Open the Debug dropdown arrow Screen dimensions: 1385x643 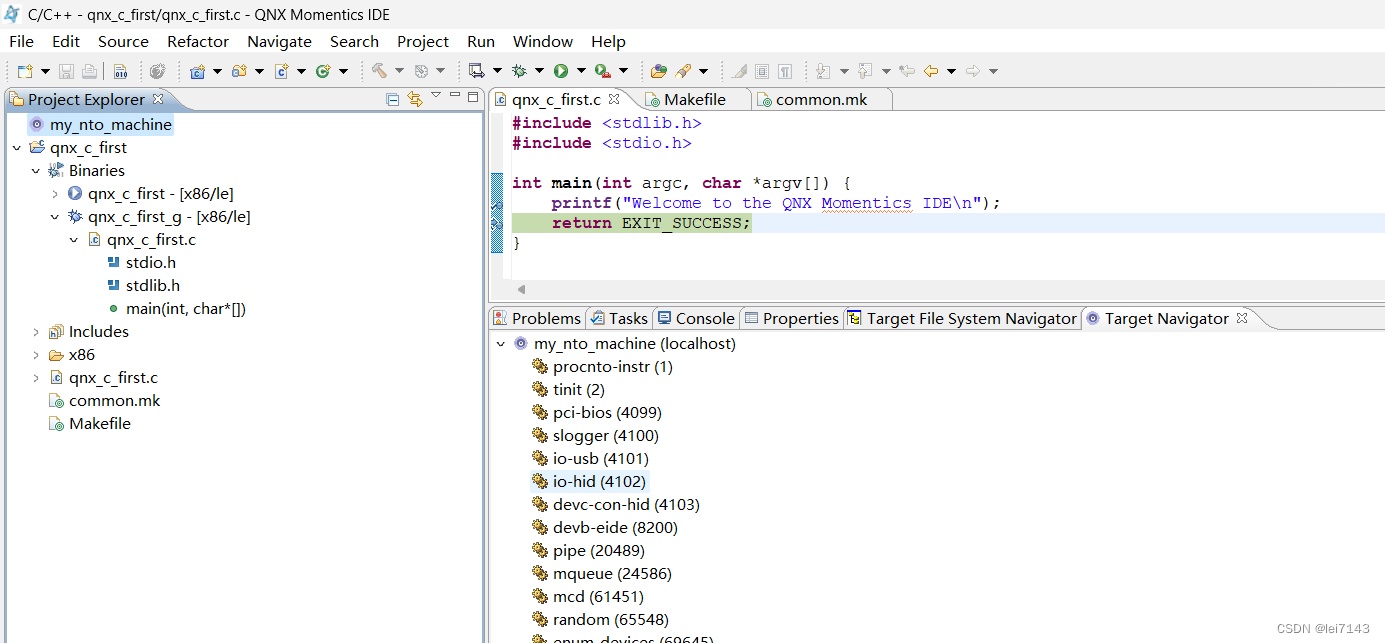pyautogui.click(x=539, y=71)
